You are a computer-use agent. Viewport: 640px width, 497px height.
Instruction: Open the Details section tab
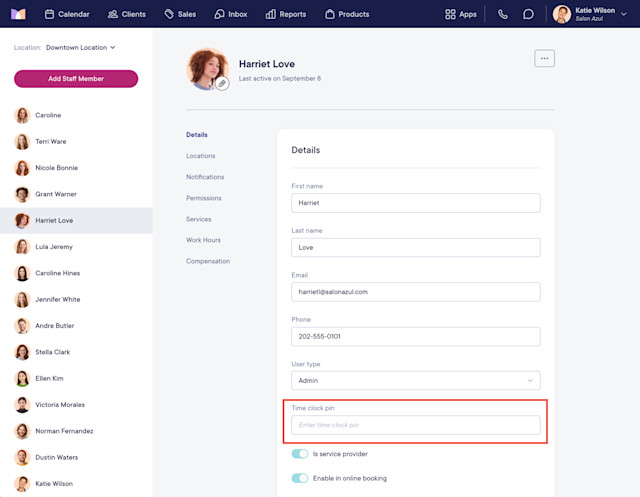coord(197,135)
